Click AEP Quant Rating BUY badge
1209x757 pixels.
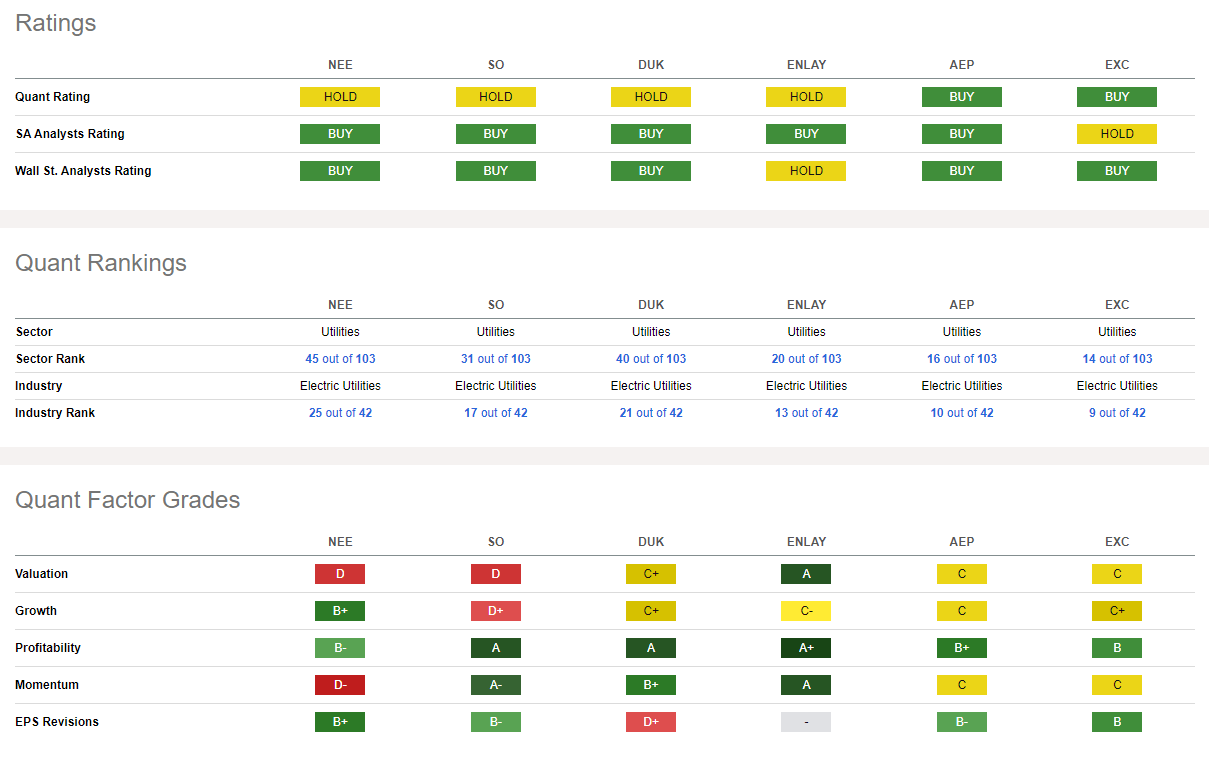coord(961,97)
